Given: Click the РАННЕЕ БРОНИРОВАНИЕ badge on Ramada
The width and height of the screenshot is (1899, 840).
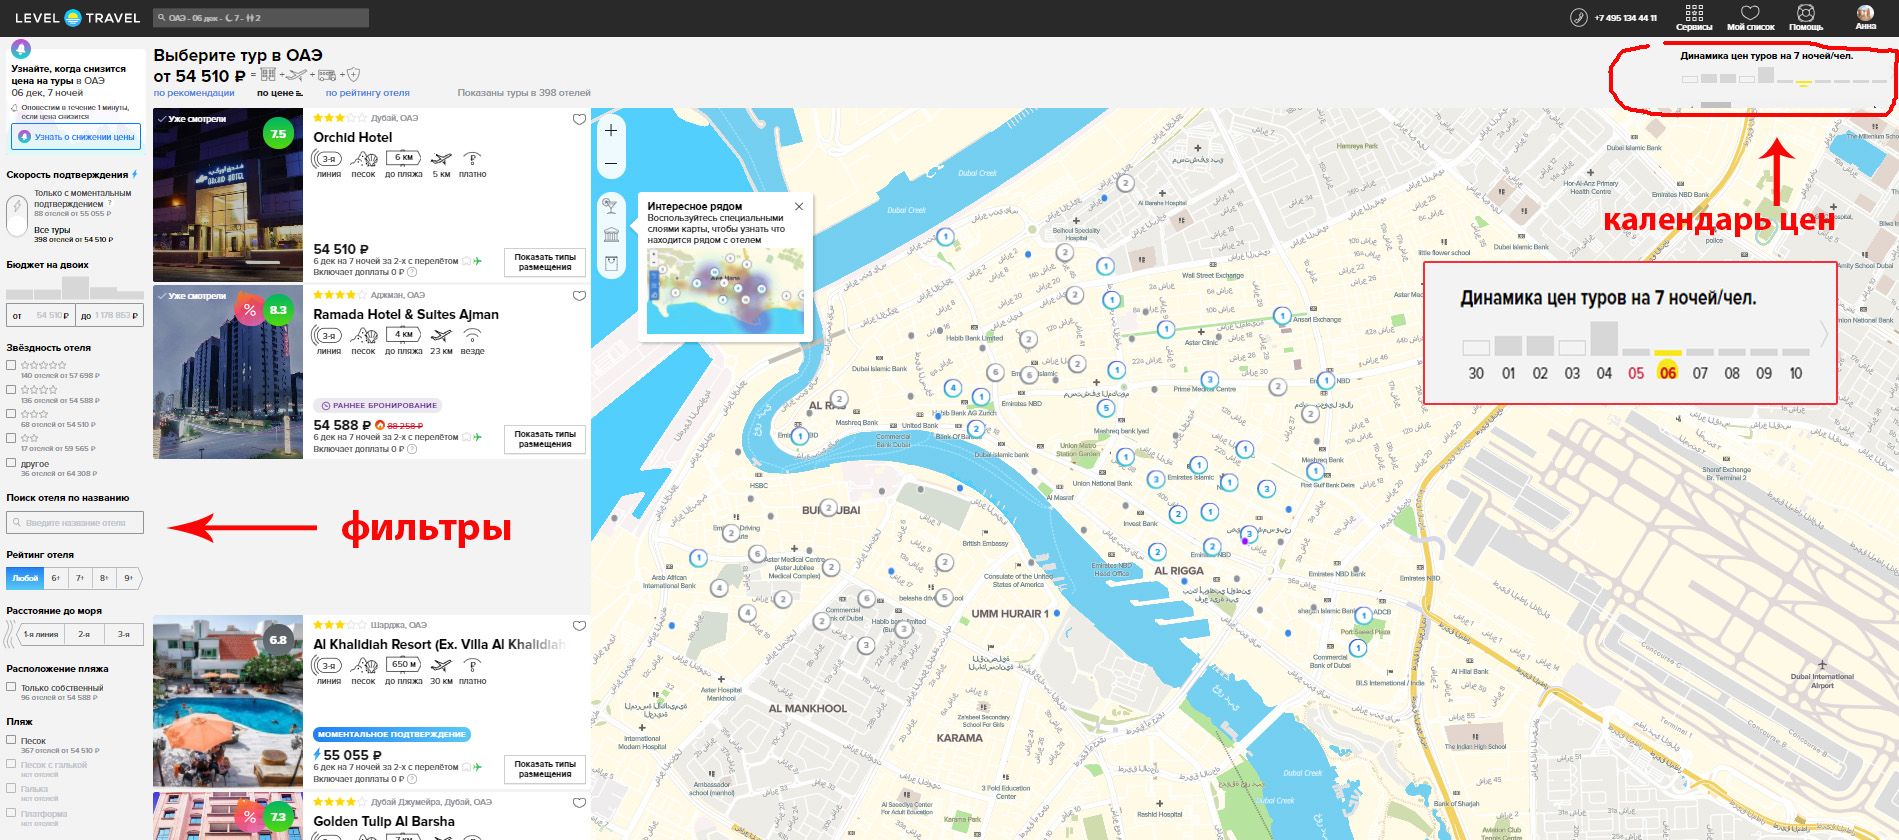Looking at the screenshot, I should pyautogui.click(x=378, y=406).
